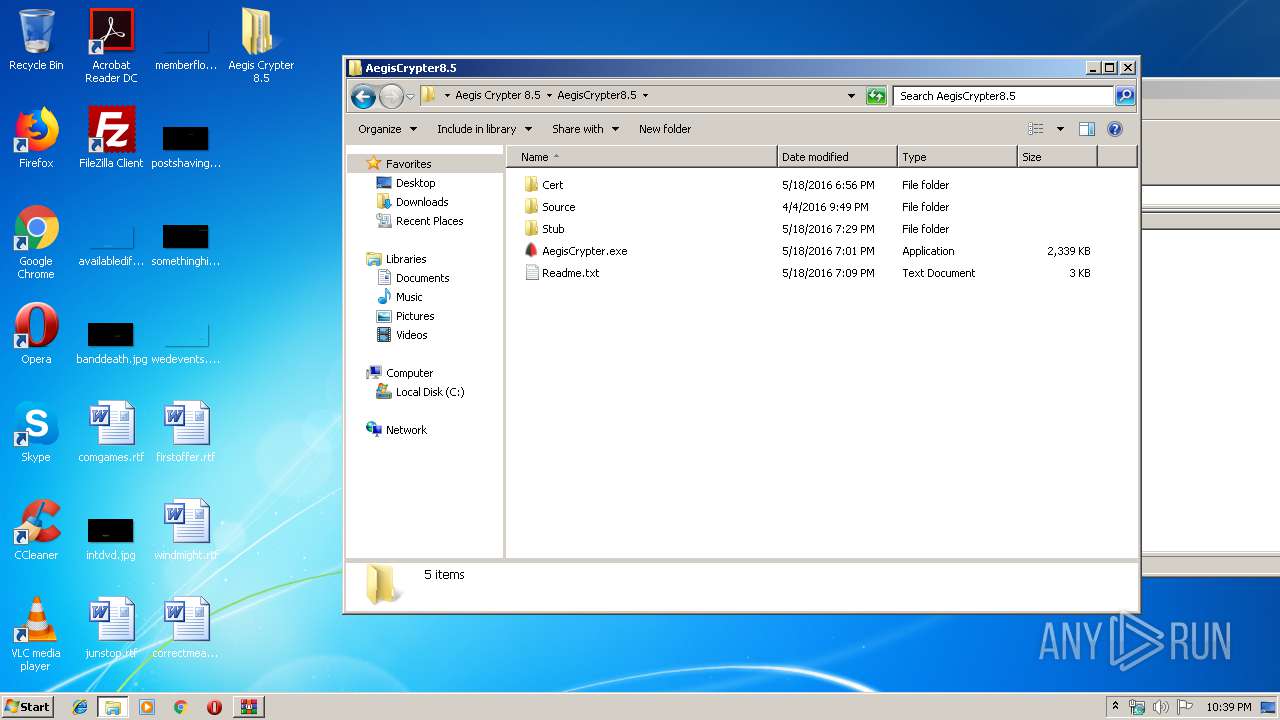
Task: Open Downloads in navigation pane
Action: click(421, 202)
